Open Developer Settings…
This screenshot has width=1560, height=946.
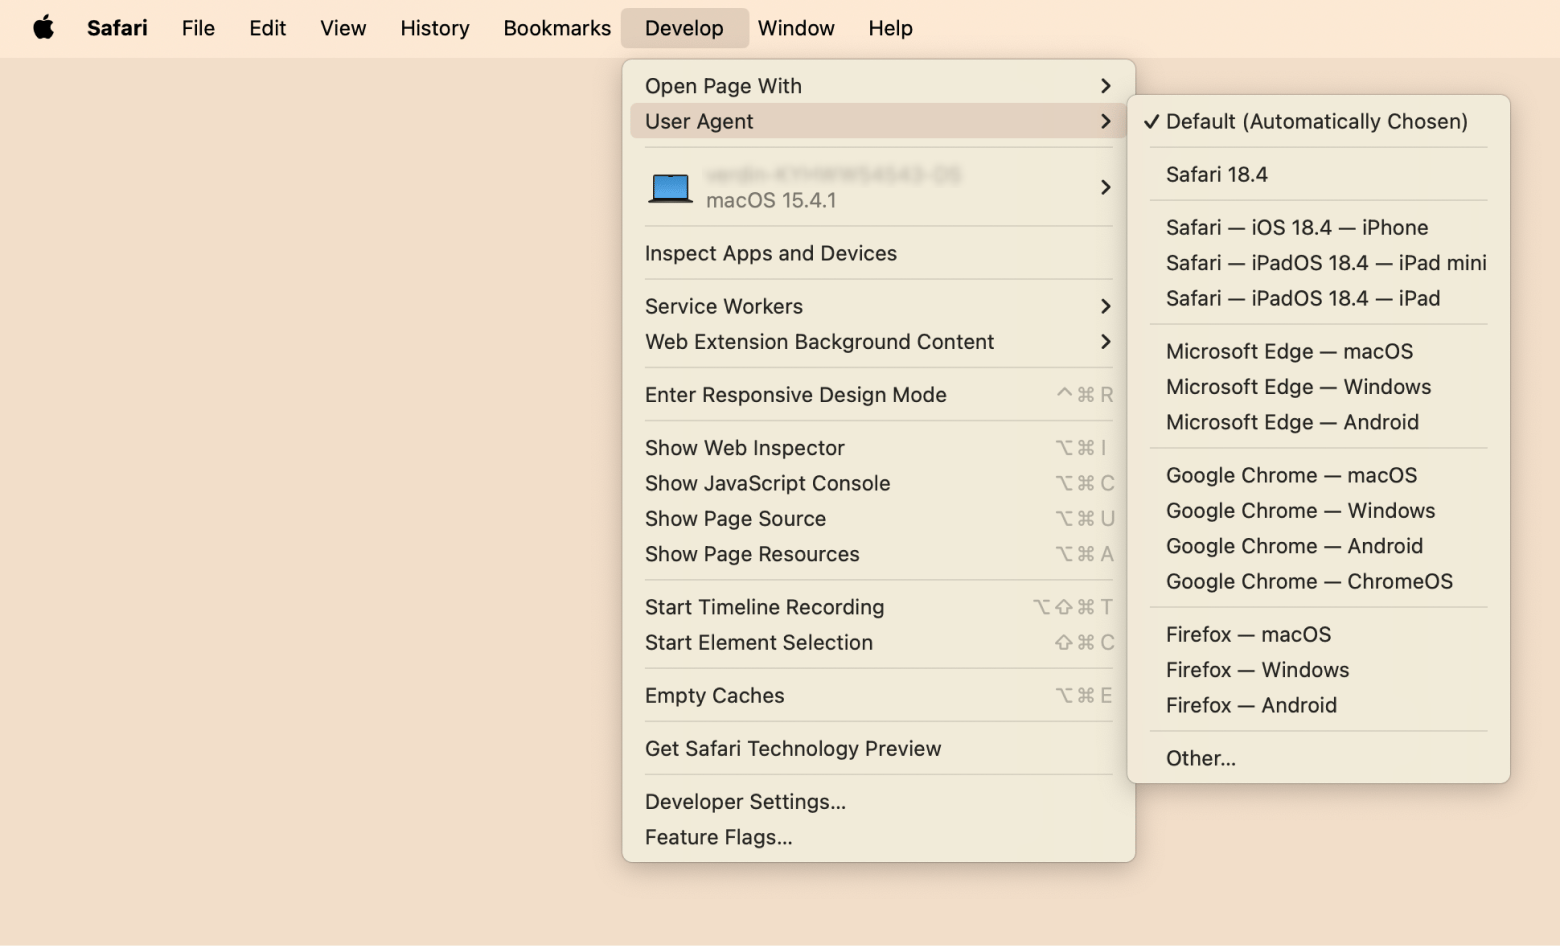tap(745, 802)
